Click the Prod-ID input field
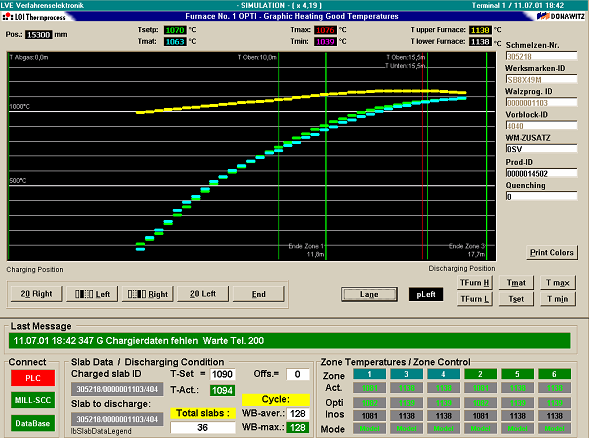 click(x=541, y=173)
